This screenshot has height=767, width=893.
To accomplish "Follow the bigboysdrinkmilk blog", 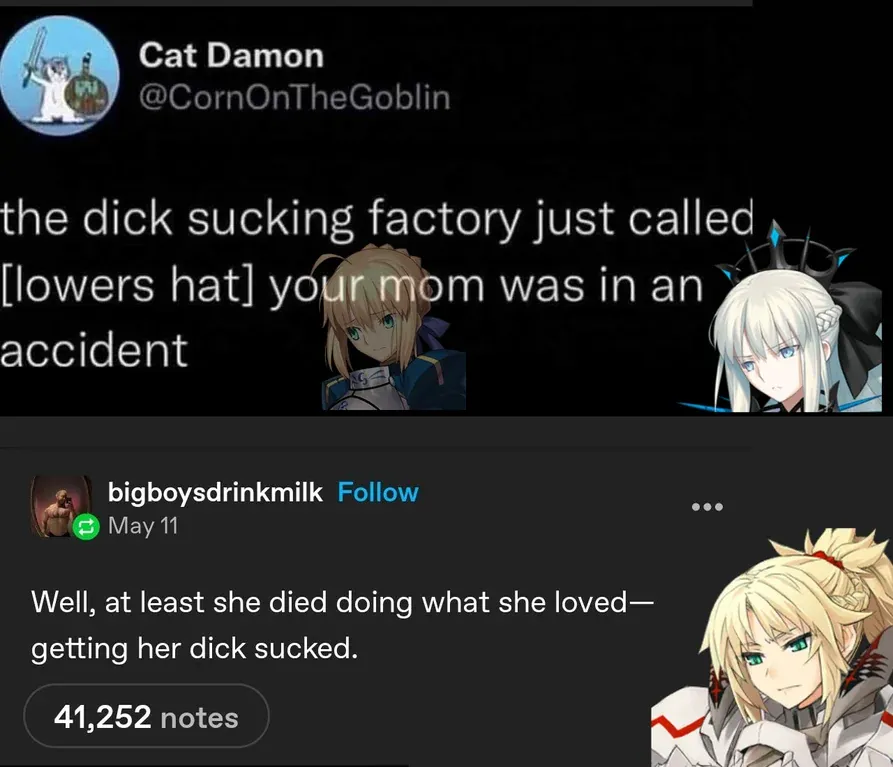I will tap(378, 493).
